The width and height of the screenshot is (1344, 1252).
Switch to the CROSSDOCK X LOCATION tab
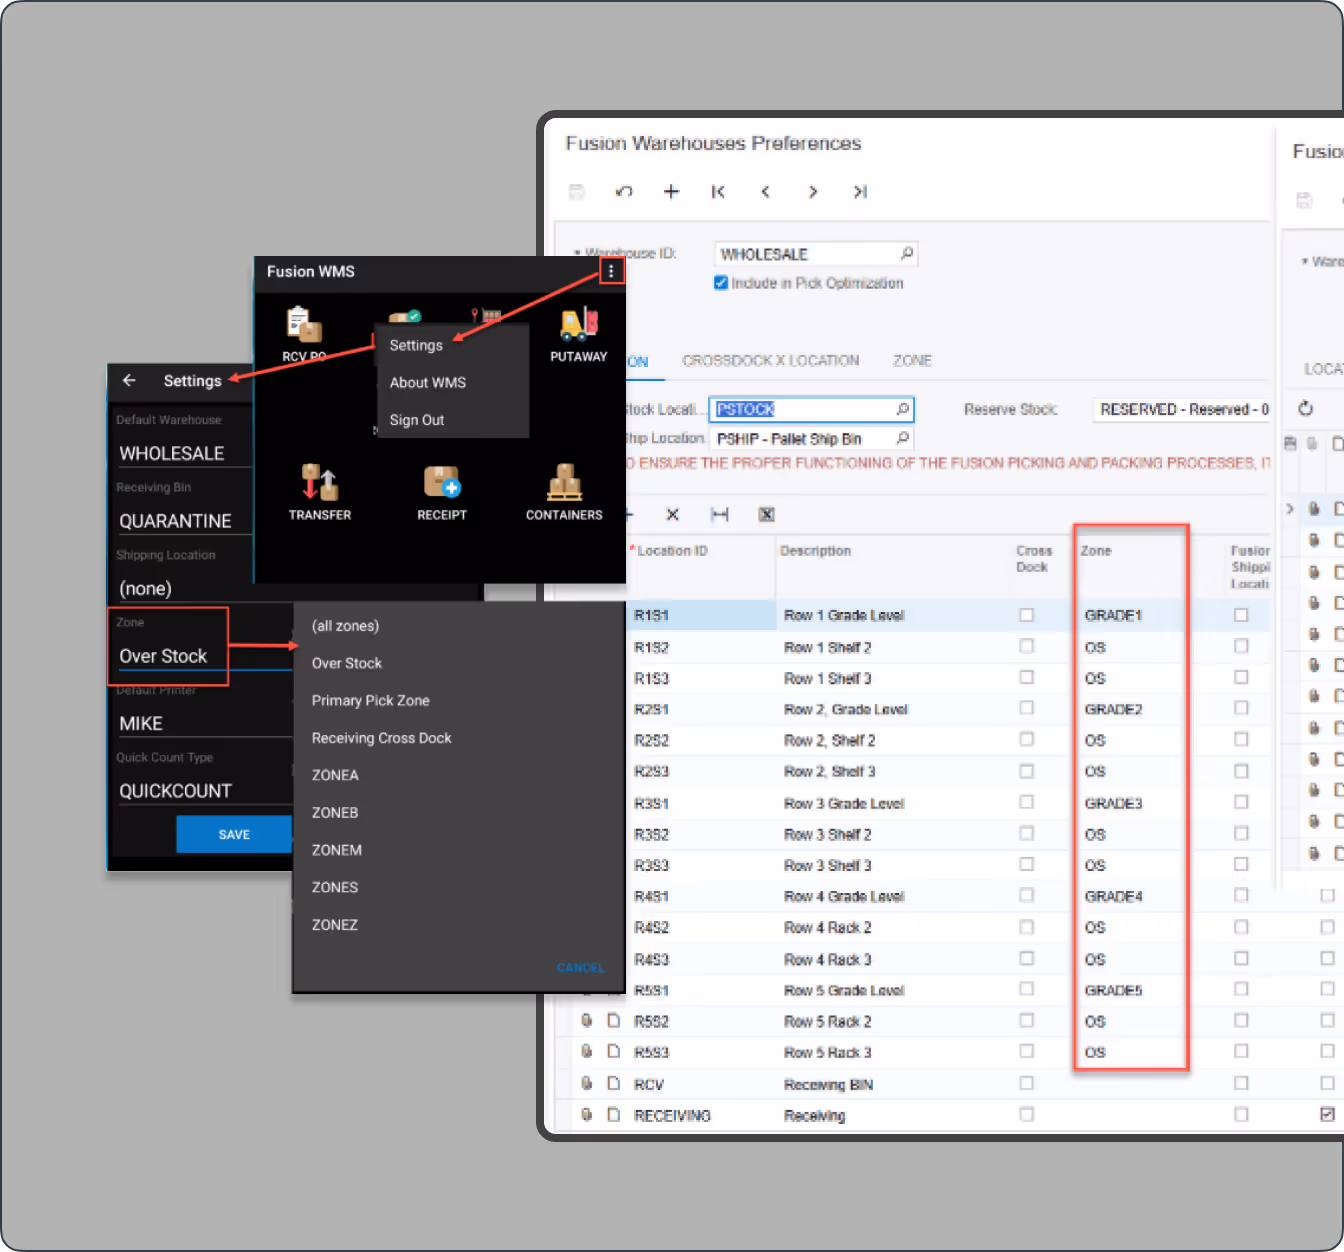(x=770, y=360)
